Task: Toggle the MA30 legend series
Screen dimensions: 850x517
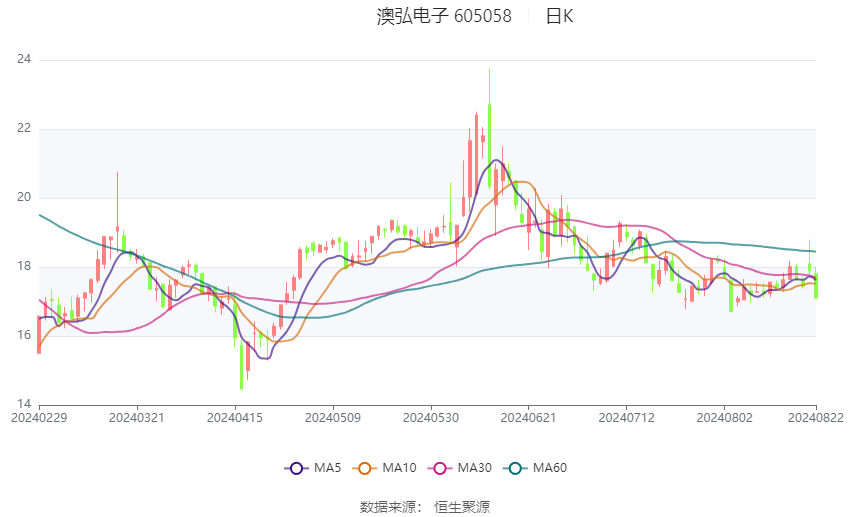Action: 460,468
